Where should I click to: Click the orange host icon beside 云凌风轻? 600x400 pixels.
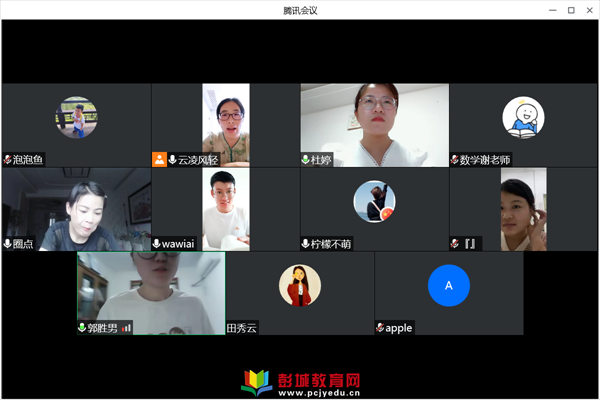[159, 160]
